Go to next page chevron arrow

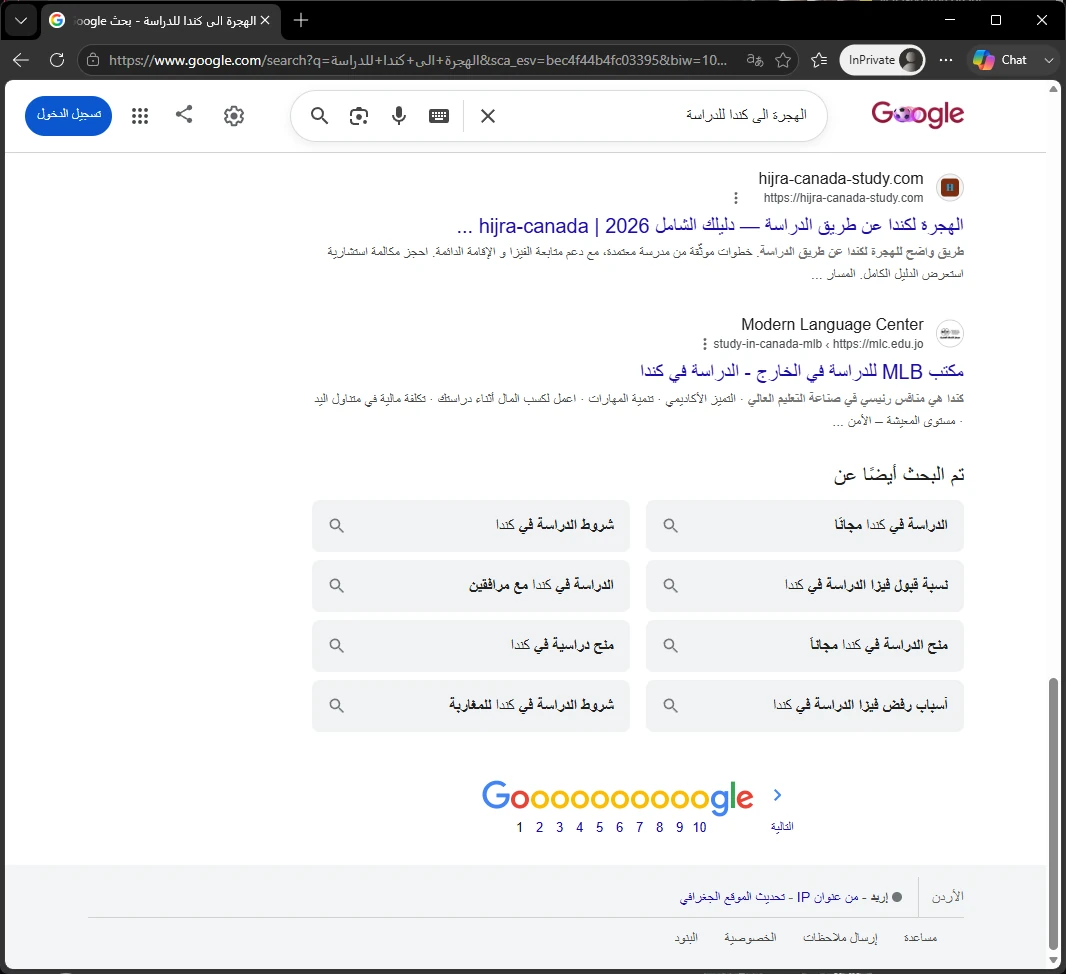[778, 795]
